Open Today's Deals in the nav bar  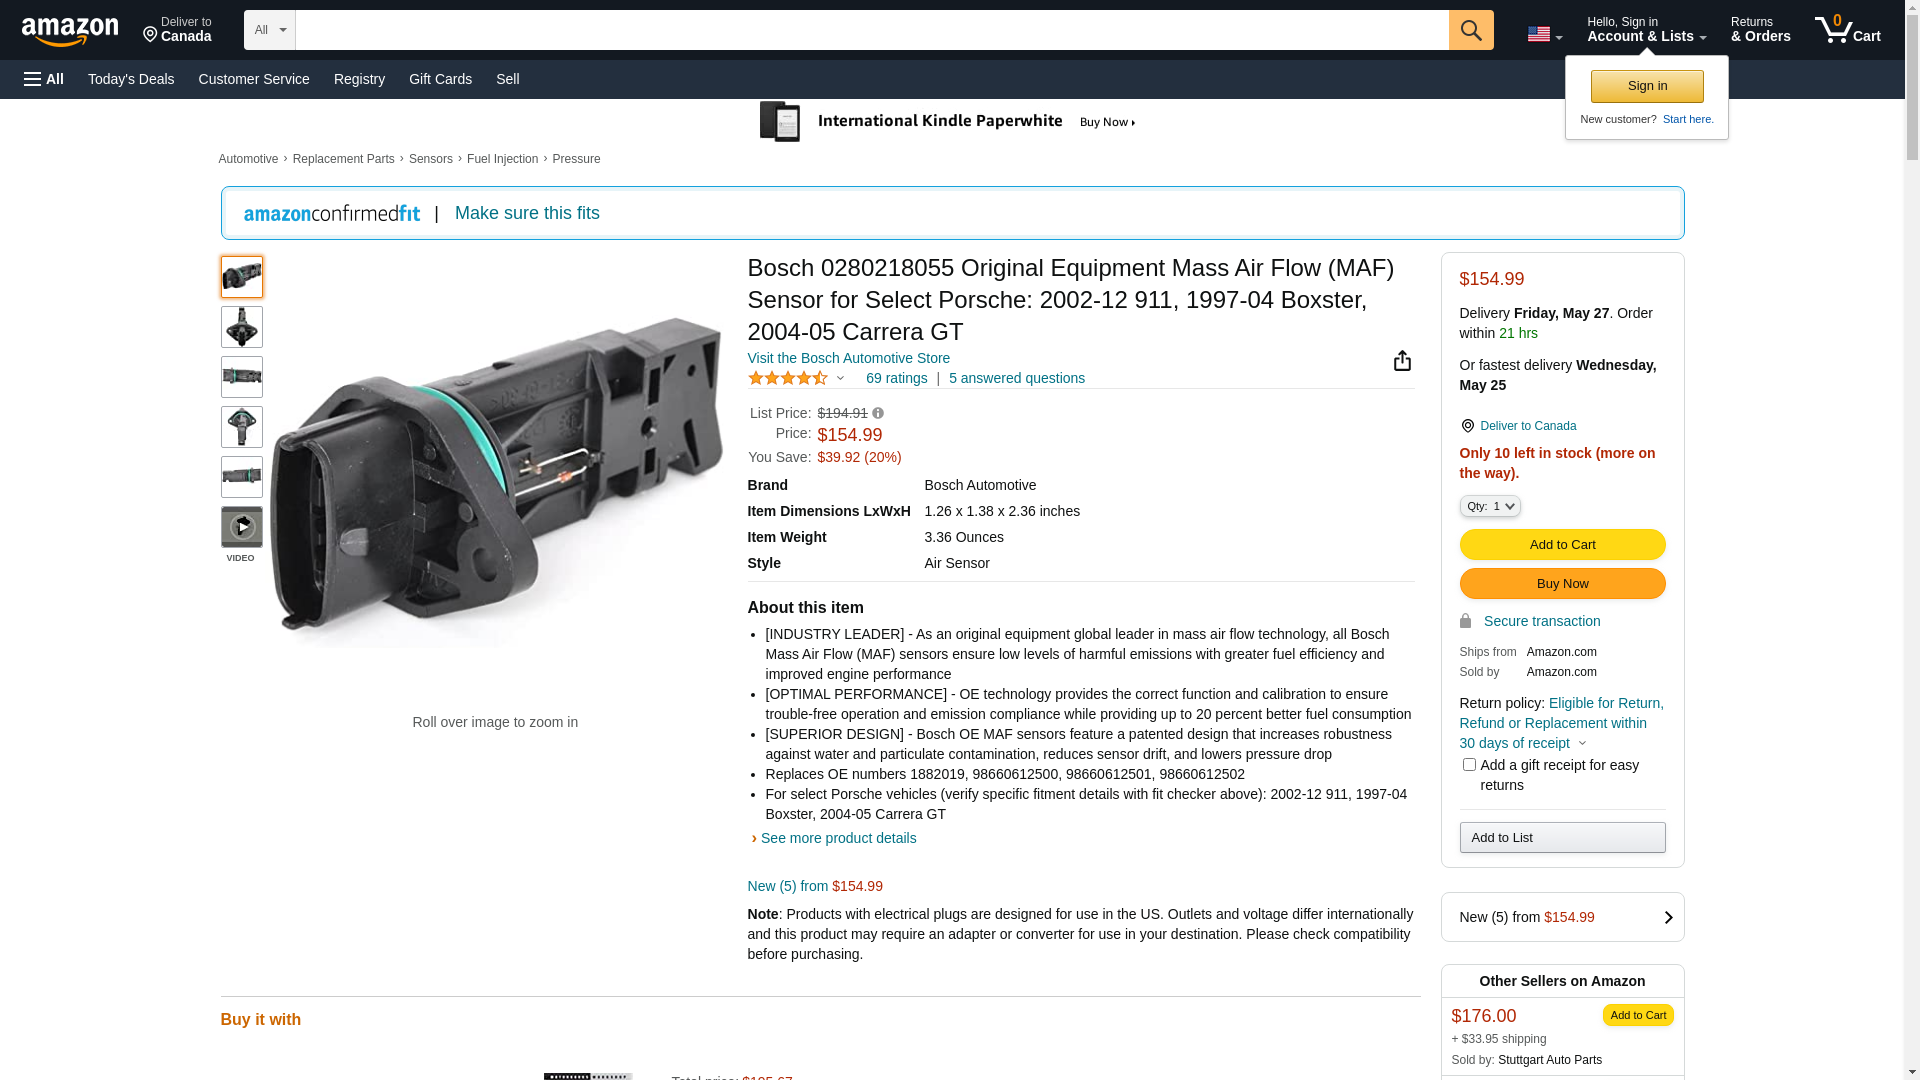pos(131,79)
